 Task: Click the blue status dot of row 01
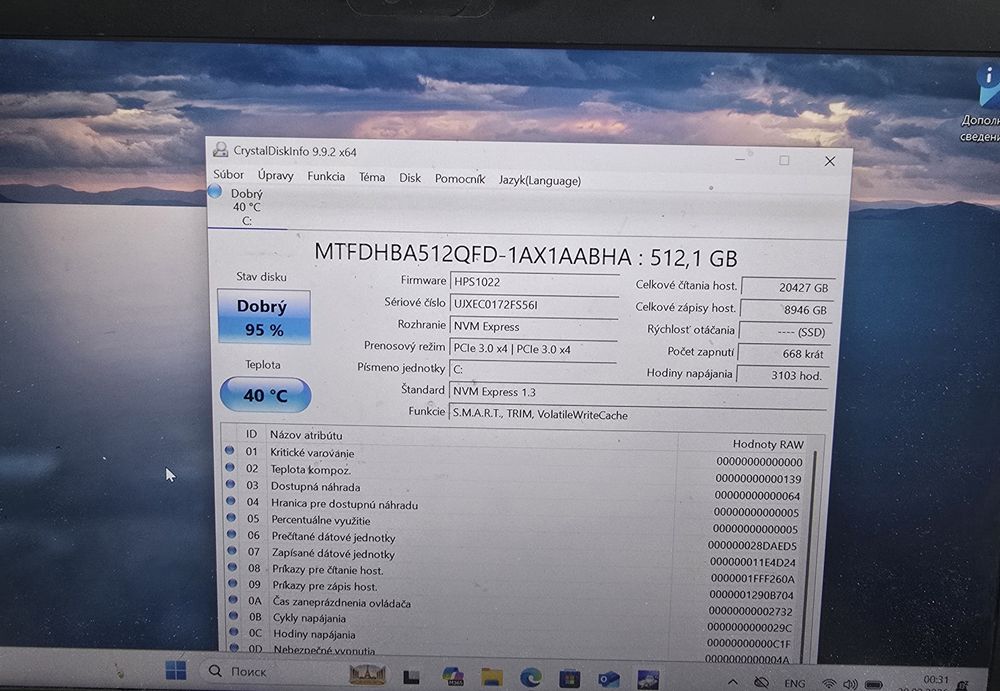pos(229,450)
